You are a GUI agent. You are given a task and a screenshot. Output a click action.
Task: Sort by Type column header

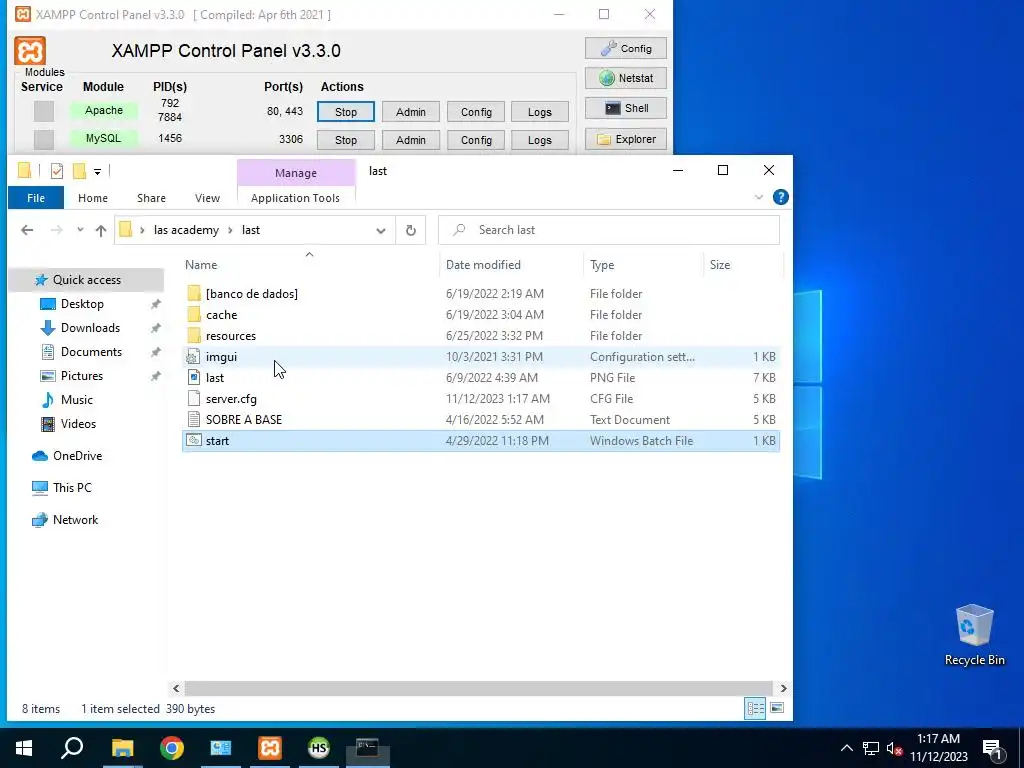(602, 264)
